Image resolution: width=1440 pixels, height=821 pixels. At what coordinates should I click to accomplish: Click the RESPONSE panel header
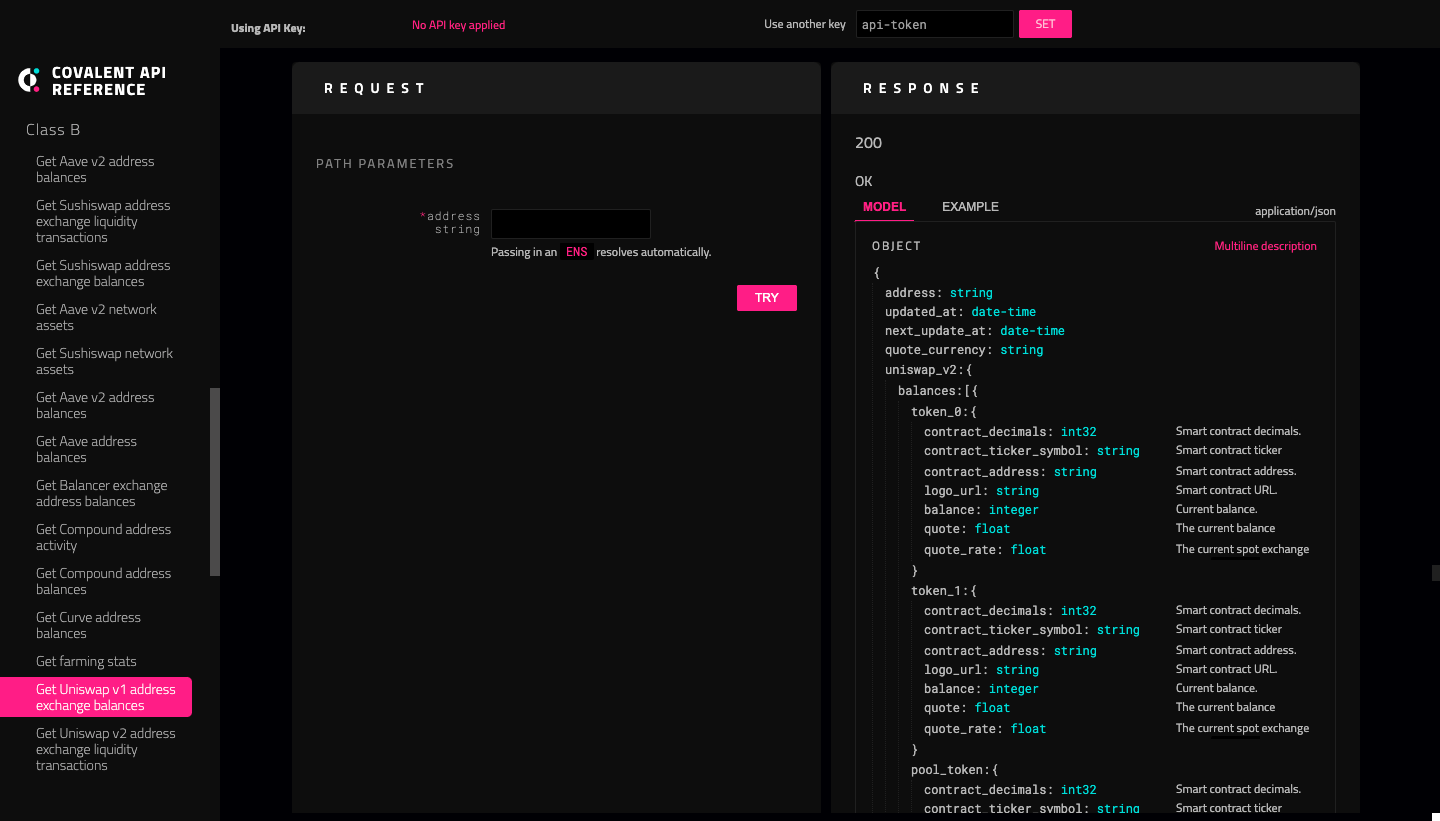[1095, 88]
